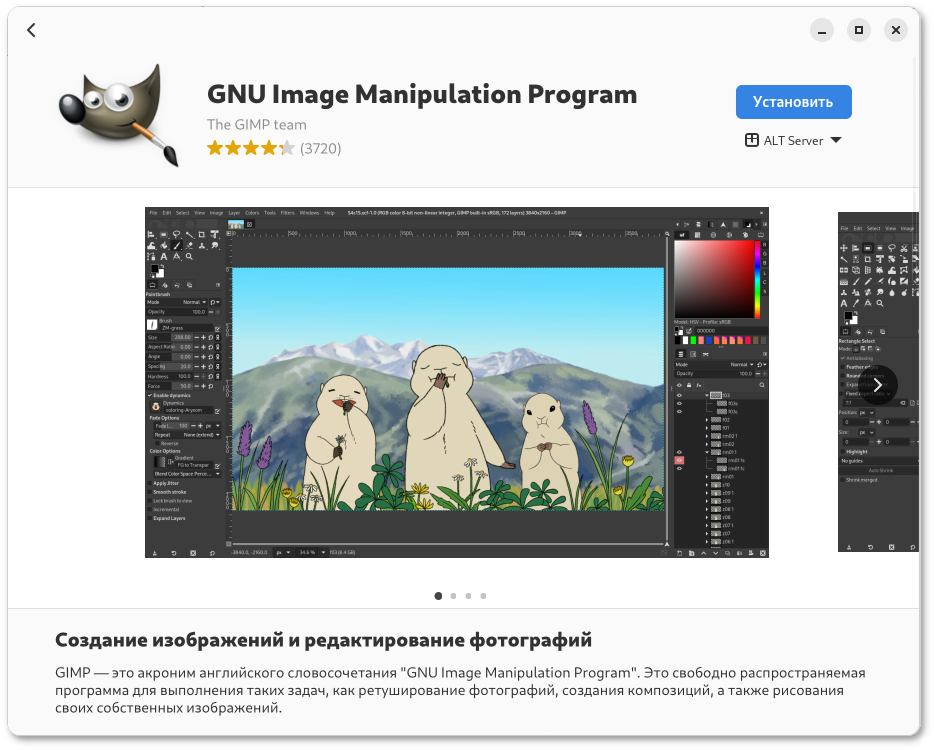
Task: Show the next screenshot with the right chevron
Action: coord(877,385)
